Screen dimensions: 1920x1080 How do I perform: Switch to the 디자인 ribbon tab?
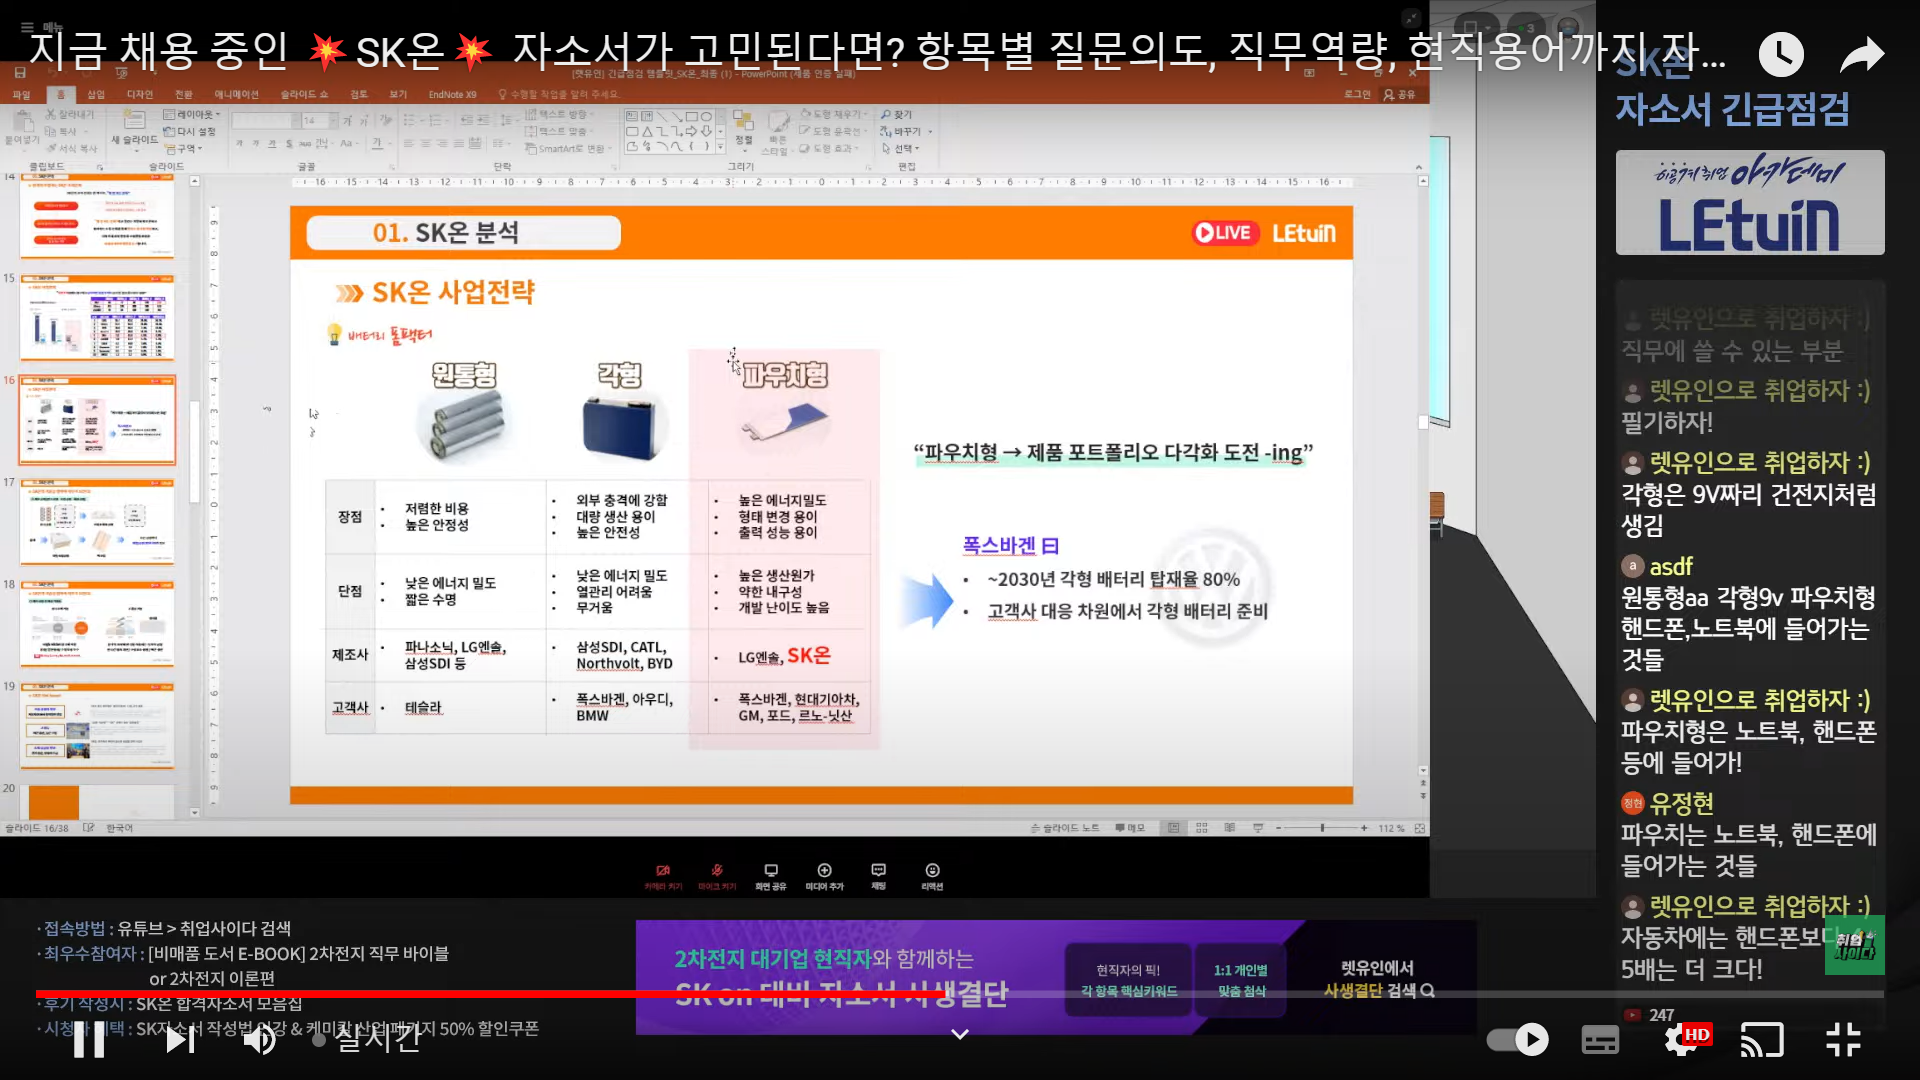(x=140, y=95)
